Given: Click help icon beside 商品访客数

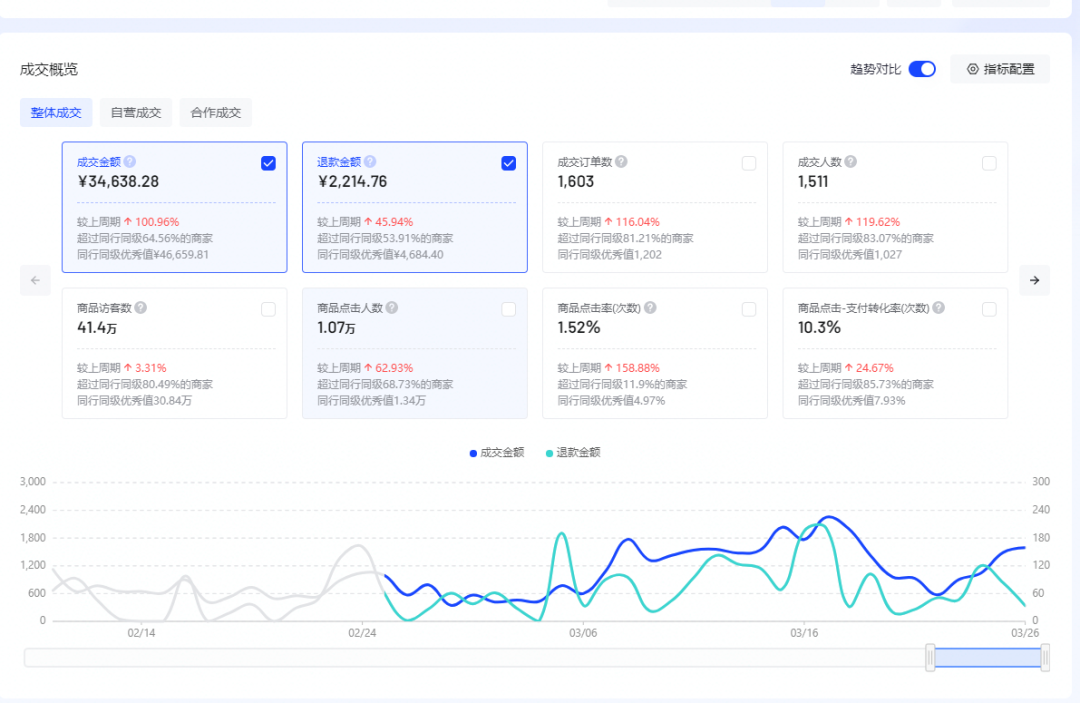Looking at the screenshot, I should pos(141,308).
